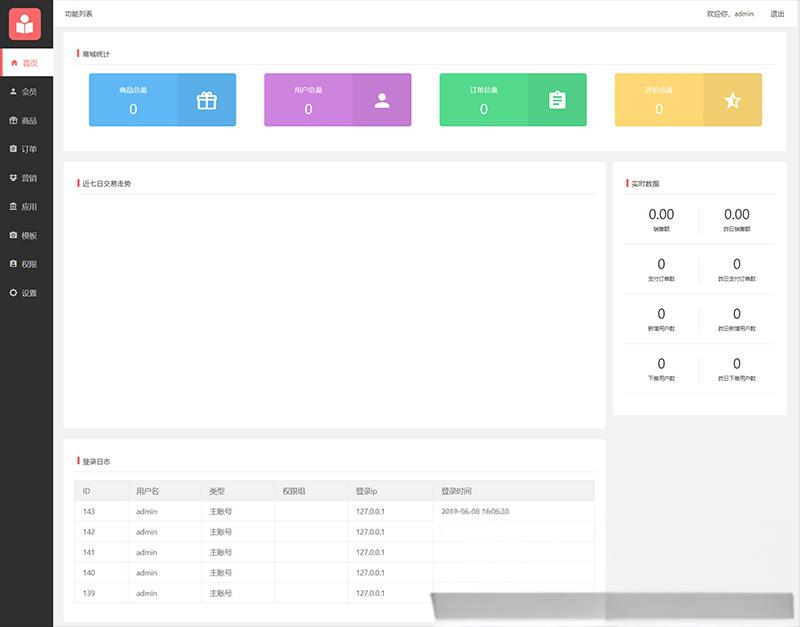Click 127.0.0.1 IP in row 140

370,572
